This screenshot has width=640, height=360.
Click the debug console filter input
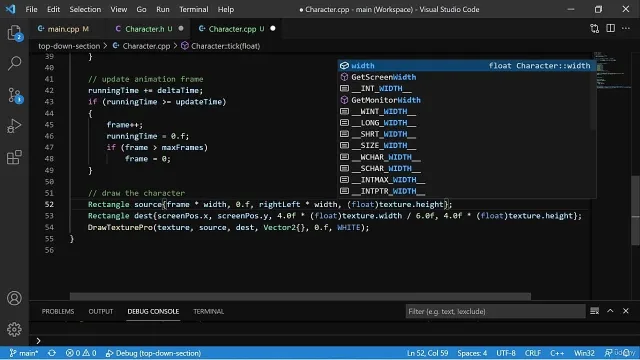(495, 311)
